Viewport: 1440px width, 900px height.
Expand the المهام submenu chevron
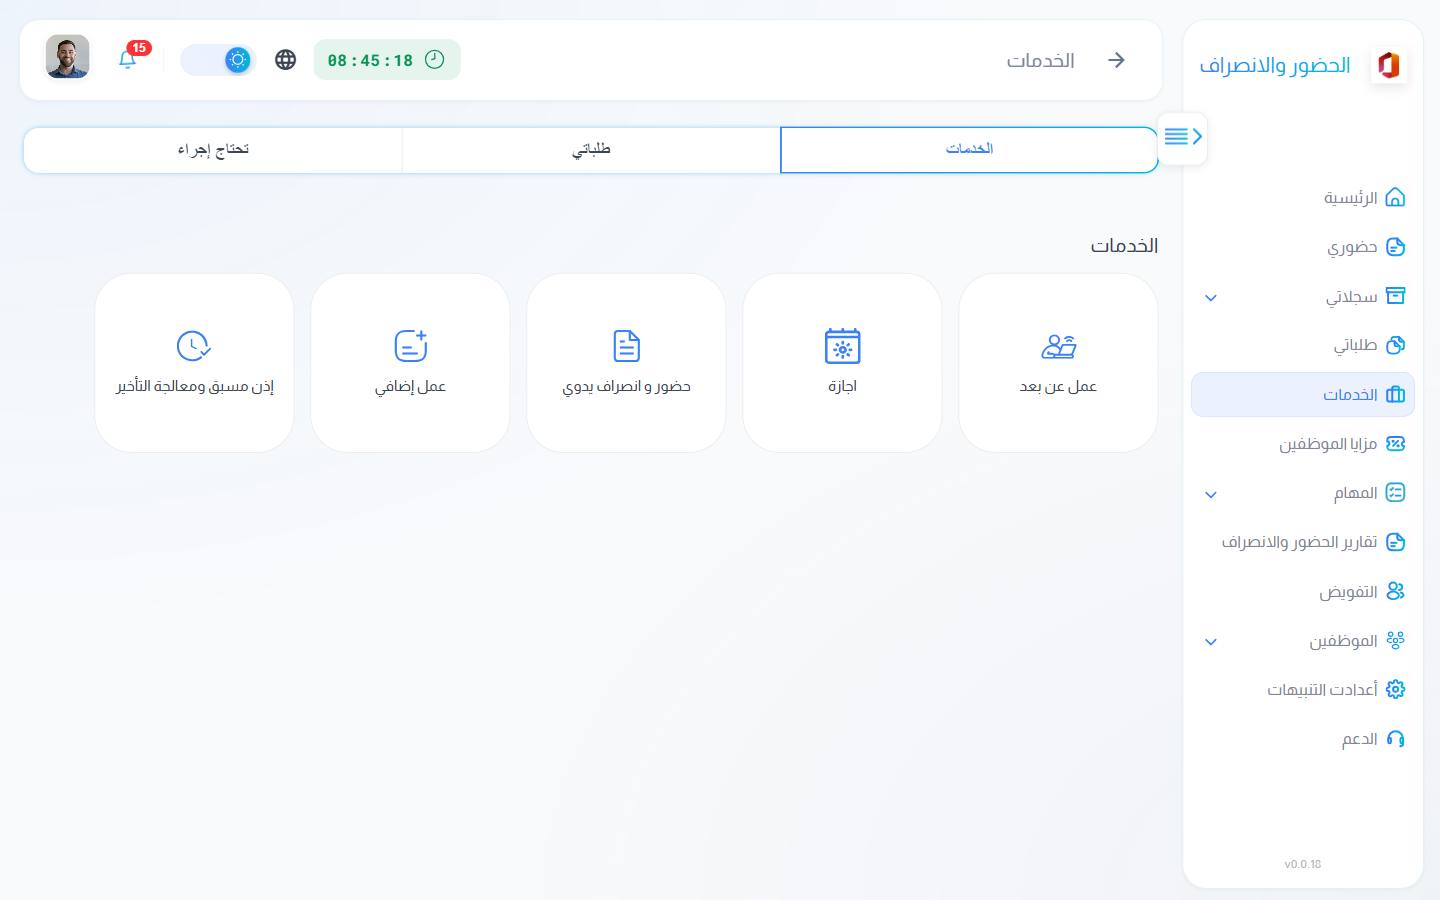1211,494
